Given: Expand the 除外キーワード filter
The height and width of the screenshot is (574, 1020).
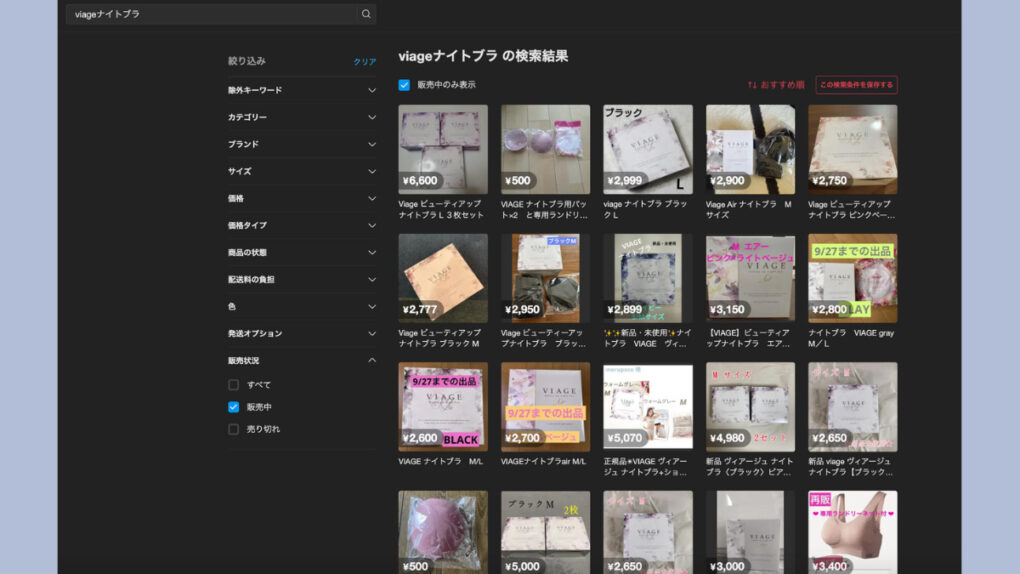Looking at the screenshot, I should click(x=302, y=90).
